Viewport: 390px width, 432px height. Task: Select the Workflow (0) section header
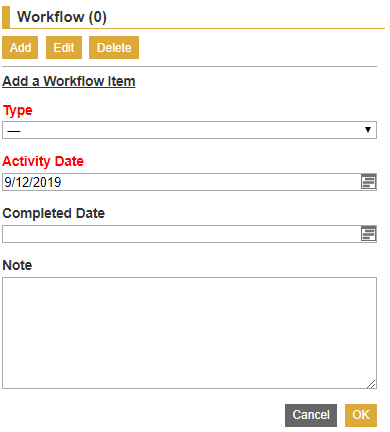62,17
